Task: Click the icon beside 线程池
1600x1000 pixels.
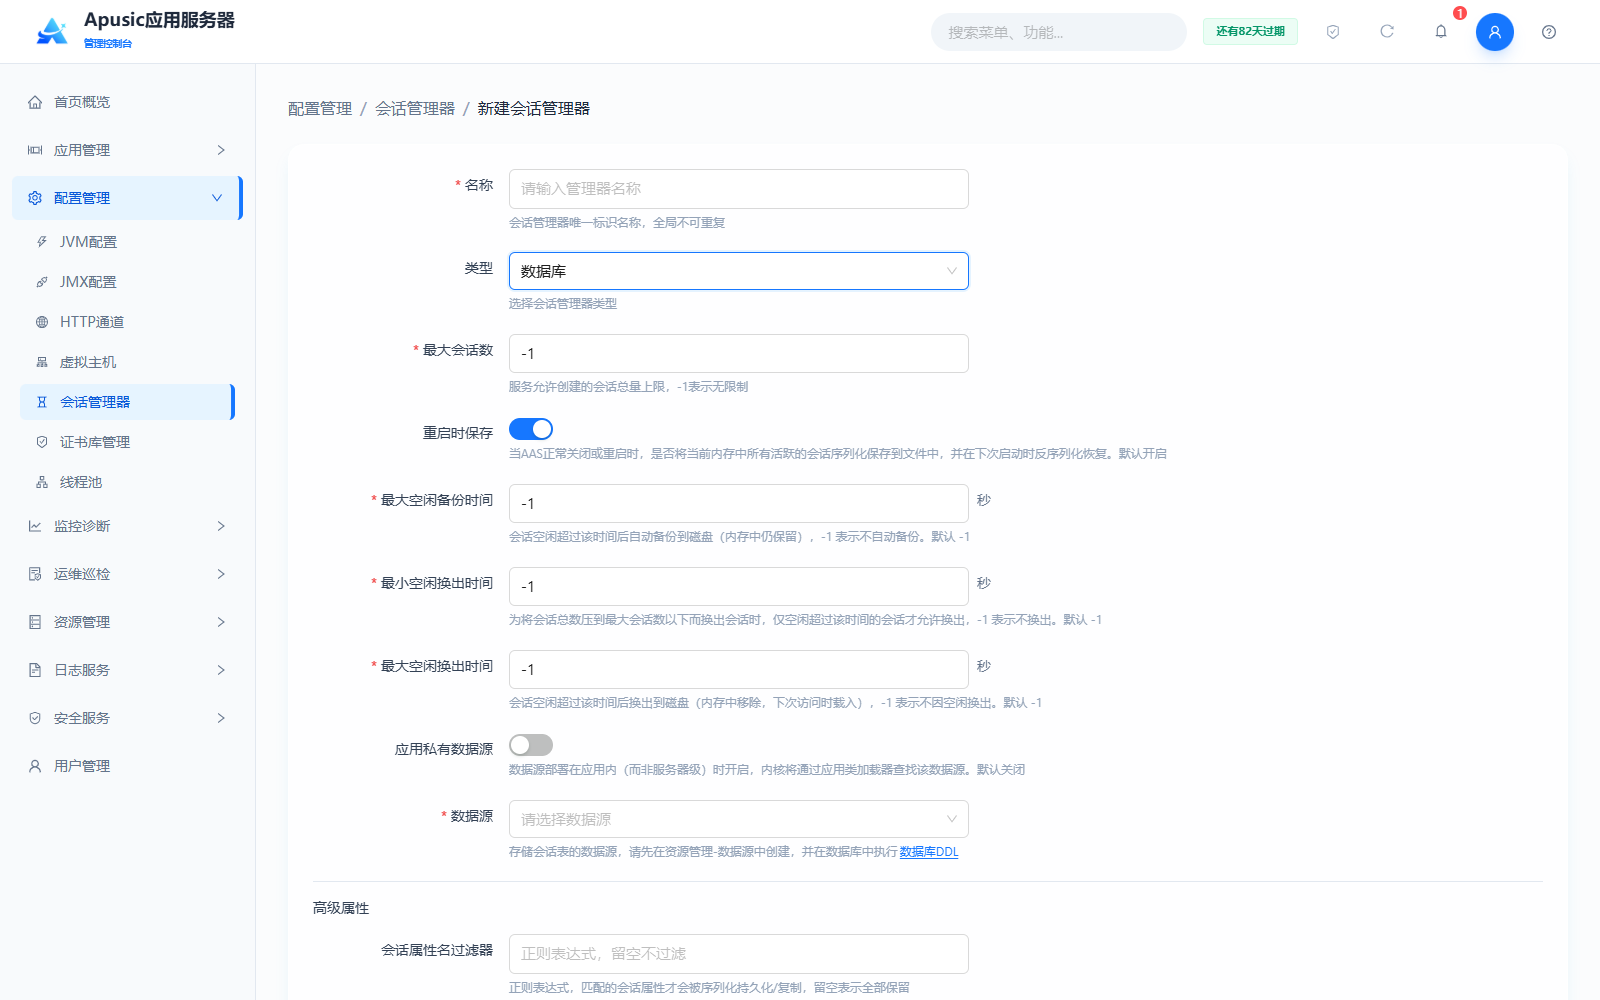Action: [x=42, y=482]
